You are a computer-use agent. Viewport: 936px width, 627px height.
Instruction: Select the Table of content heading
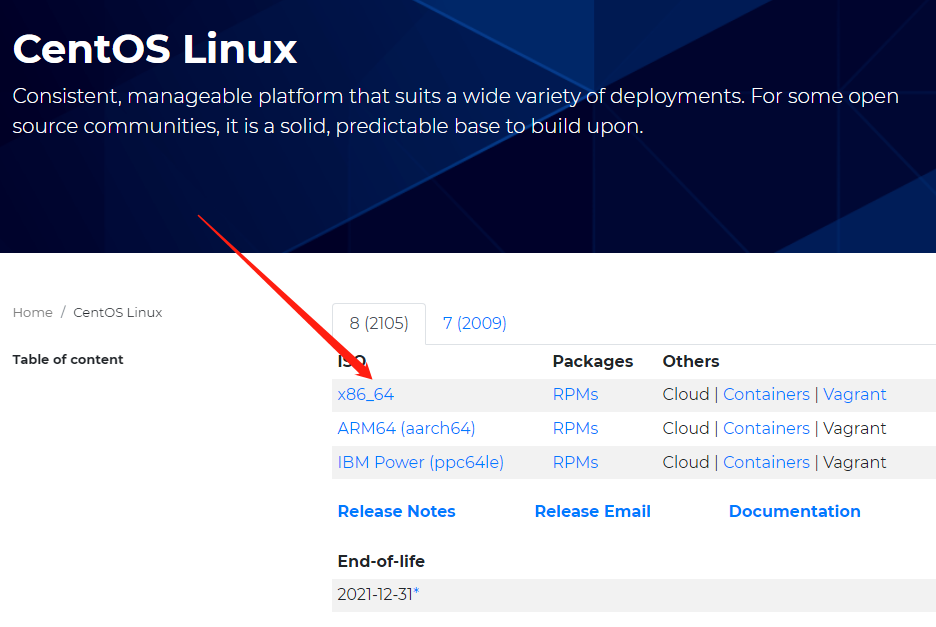coord(68,359)
